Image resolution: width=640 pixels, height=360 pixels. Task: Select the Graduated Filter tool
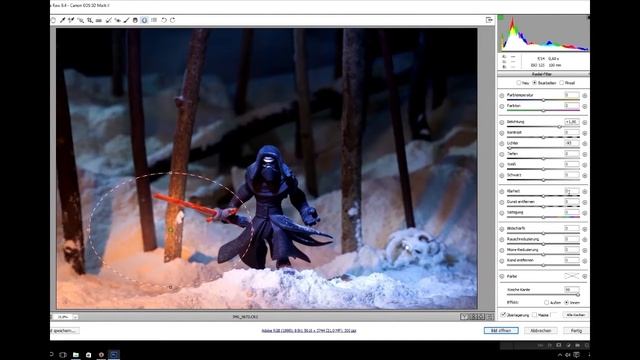tap(136, 20)
